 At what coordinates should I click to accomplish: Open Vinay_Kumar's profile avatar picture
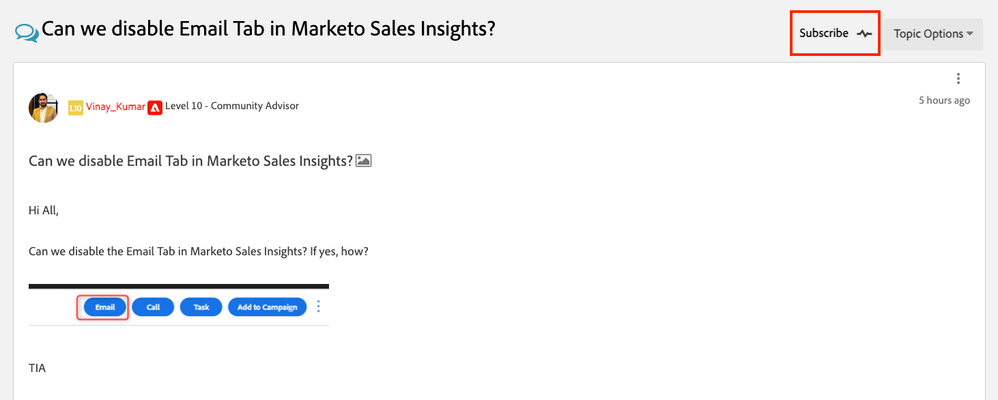click(44, 107)
